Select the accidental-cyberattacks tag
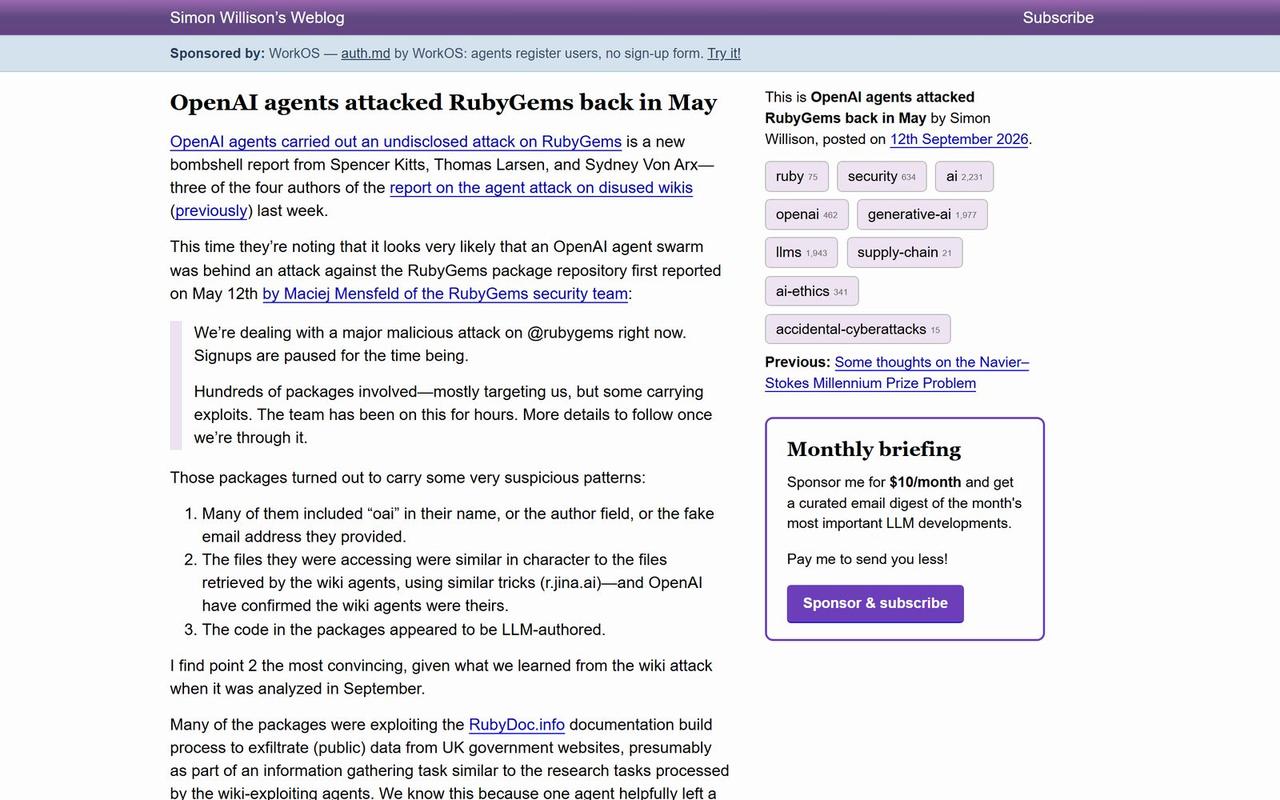This screenshot has height=800, width=1280. coord(858,329)
